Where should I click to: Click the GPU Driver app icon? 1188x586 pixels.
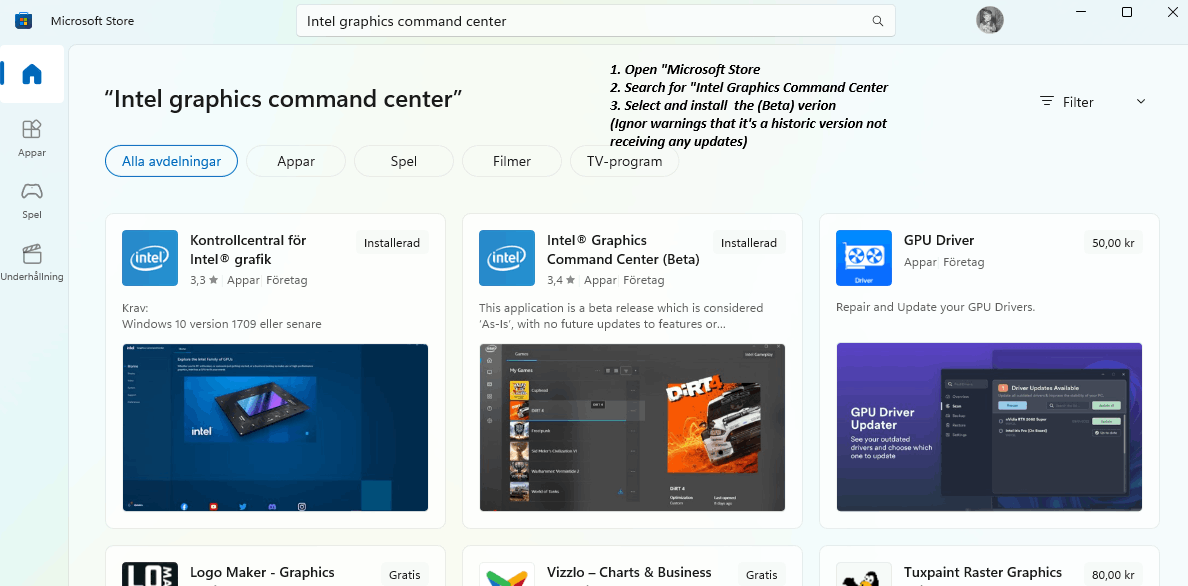864,258
